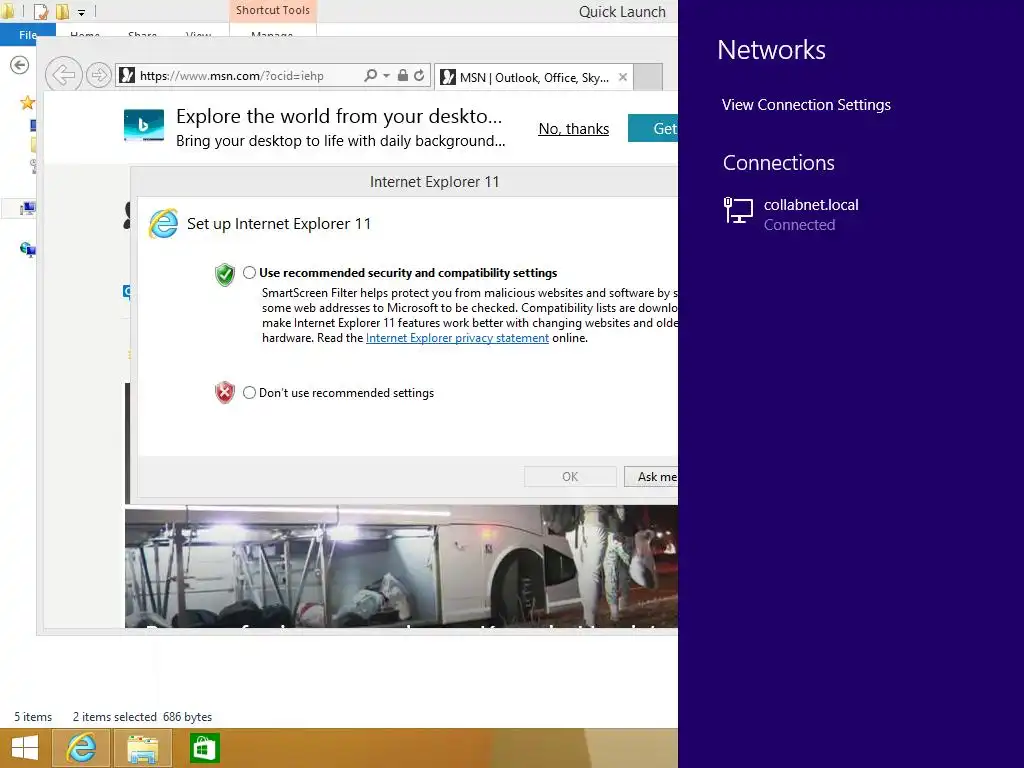Click the wired network connection icon
Screen dimensions: 1024x768
tap(738, 211)
